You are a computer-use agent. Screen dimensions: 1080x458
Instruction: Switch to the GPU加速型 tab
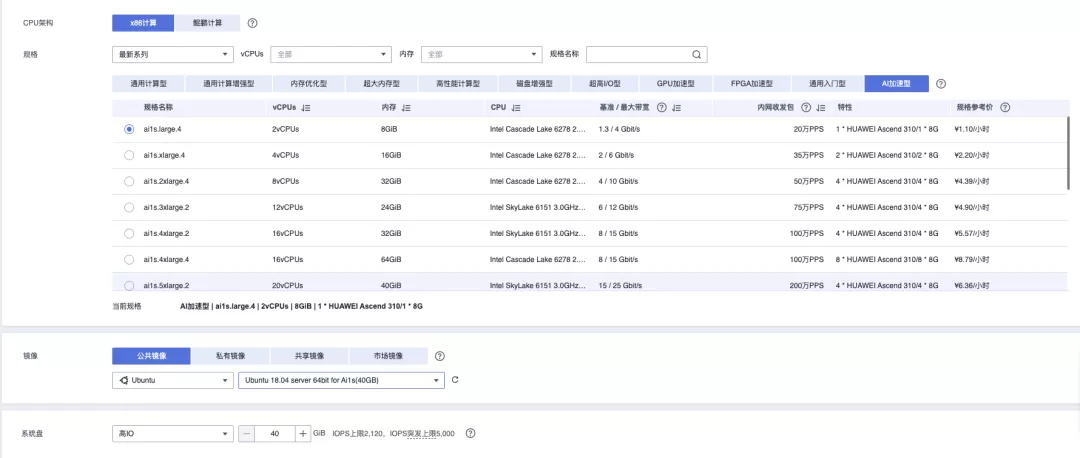(x=676, y=84)
